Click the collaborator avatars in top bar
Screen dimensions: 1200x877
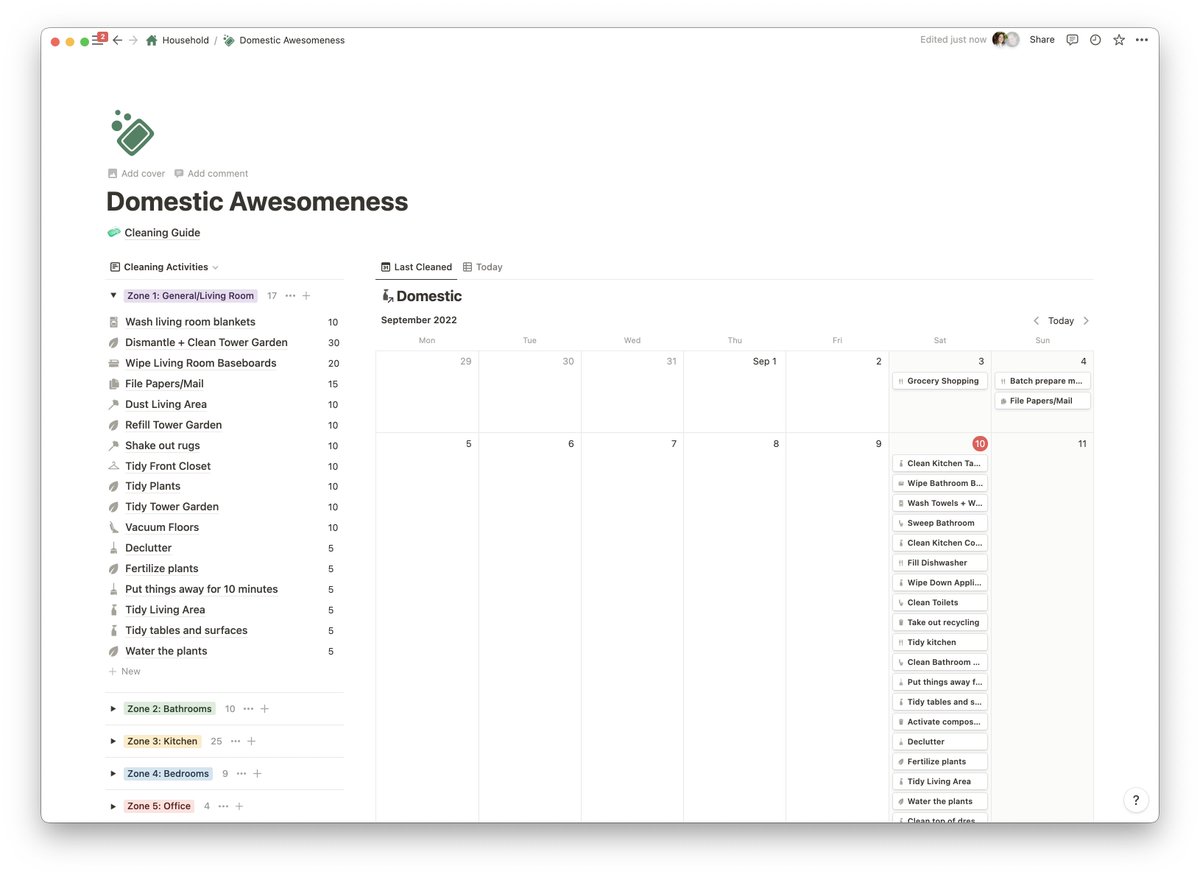[x=1005, y=40]
